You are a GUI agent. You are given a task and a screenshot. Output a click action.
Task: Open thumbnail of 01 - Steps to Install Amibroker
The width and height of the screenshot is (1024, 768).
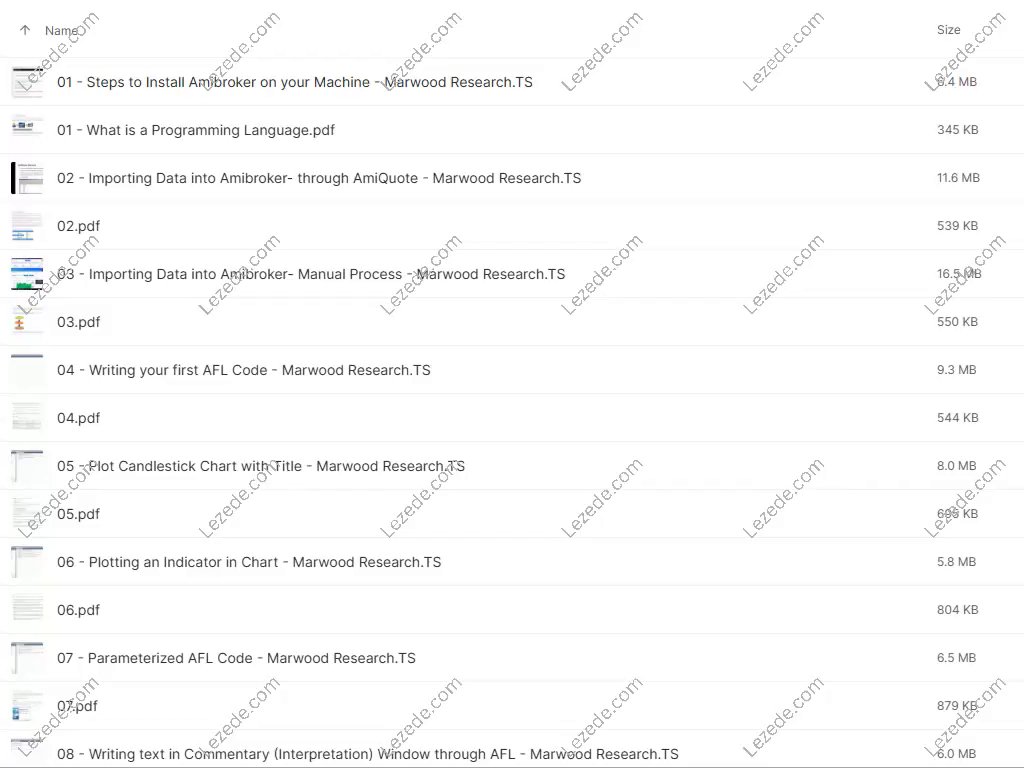pyautogui.click(x=27, y=82)
